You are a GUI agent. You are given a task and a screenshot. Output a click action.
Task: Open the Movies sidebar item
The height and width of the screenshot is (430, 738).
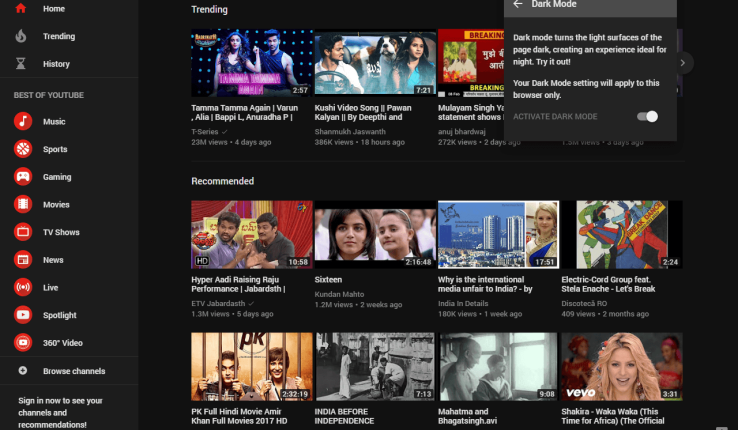55,205
